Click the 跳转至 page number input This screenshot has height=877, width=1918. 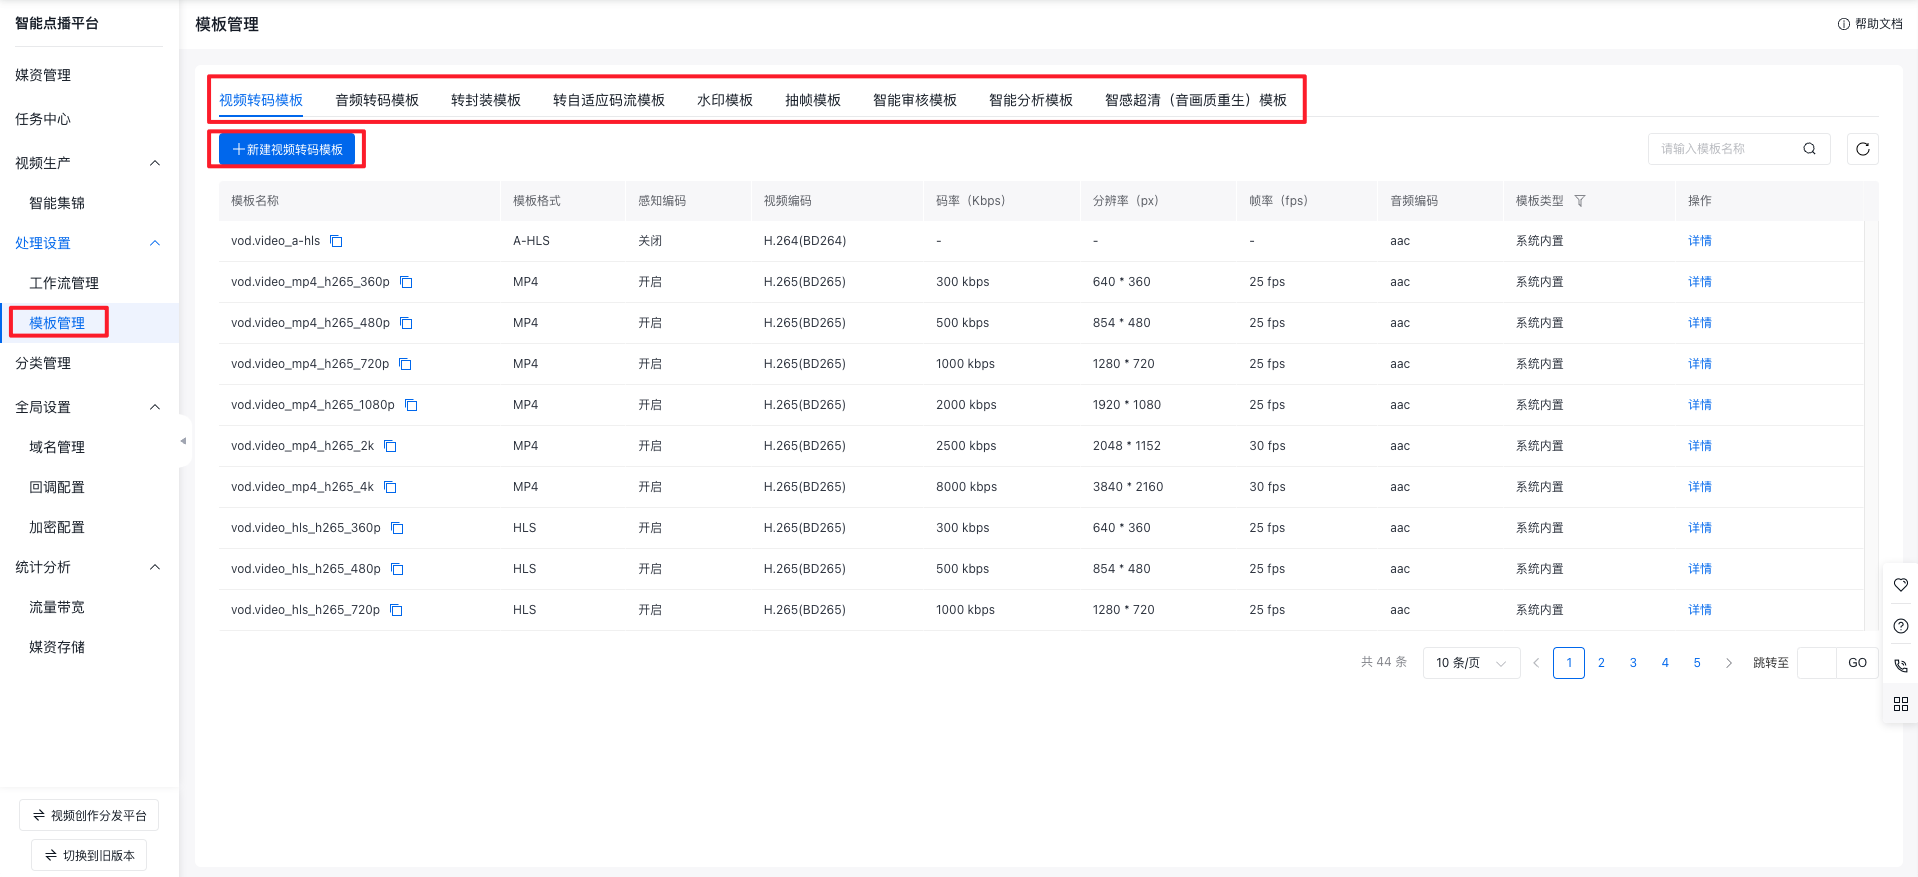(x=1816, y=663)
